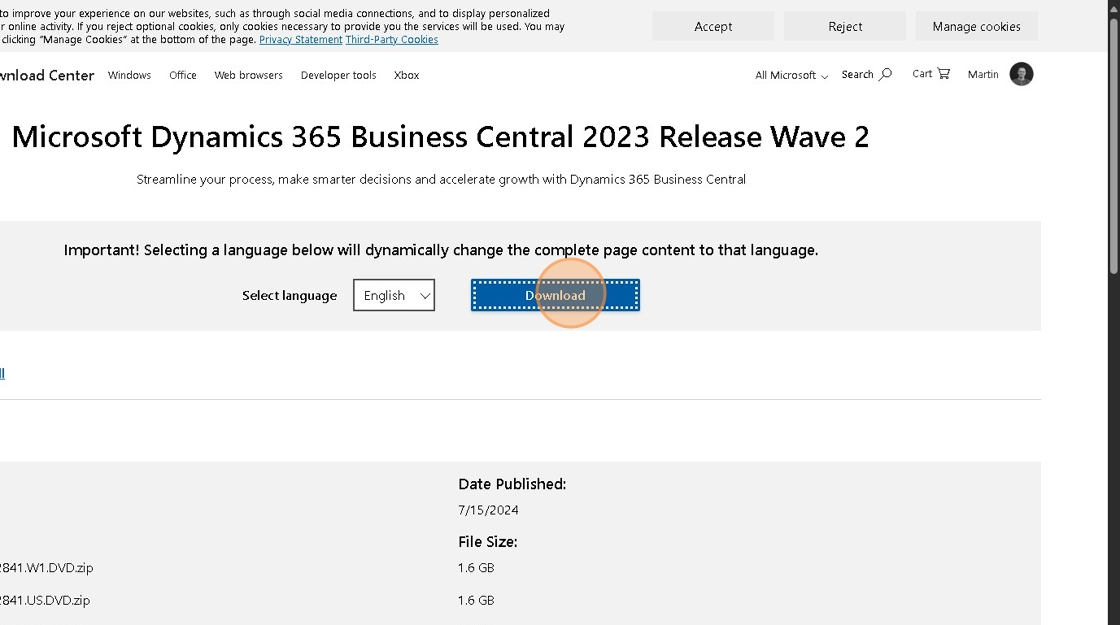This screenshot has height=625, width=1120.
Task: Open the Web browsers menu item
Action: (249, 75)
